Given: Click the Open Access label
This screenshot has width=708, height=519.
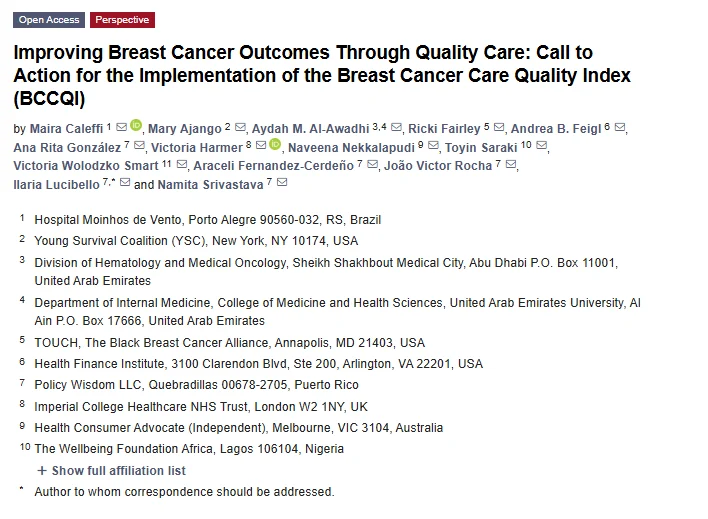Looking at the screenshot, I should pyautogui.click(x=48, y=20).
